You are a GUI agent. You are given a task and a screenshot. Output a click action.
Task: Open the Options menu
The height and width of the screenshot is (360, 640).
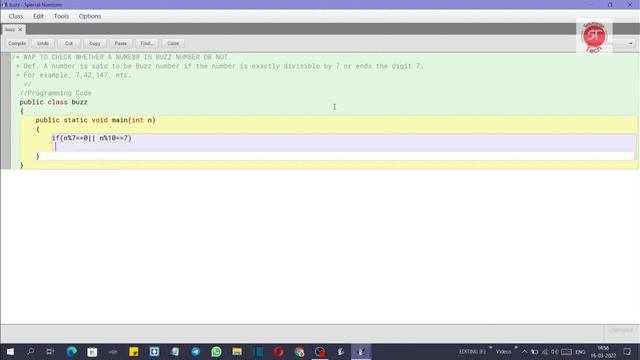coord(90,16)
